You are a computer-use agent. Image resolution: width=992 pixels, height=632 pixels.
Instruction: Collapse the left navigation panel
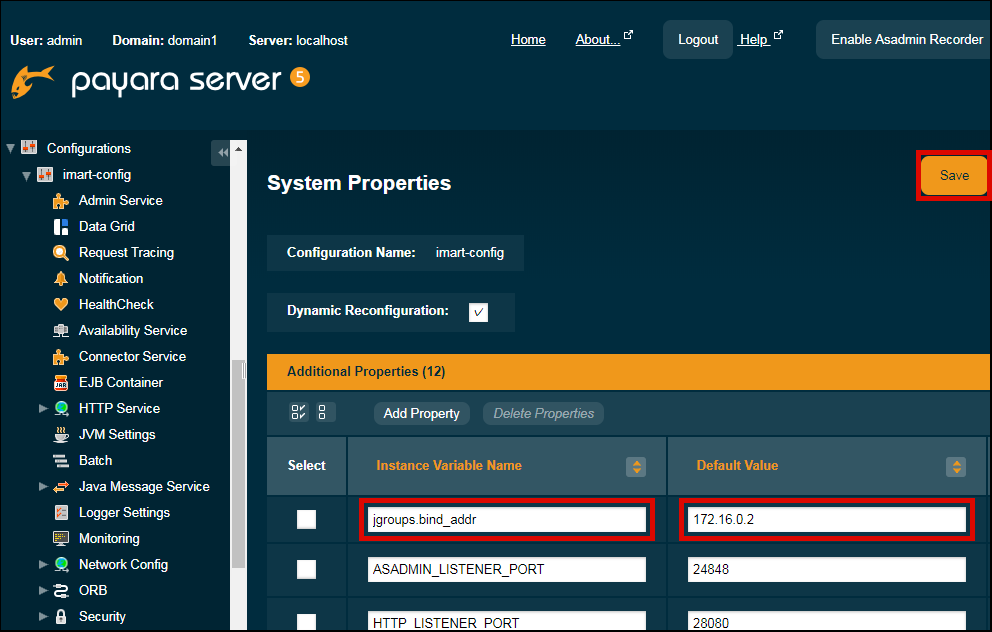[x=222, y=152]
